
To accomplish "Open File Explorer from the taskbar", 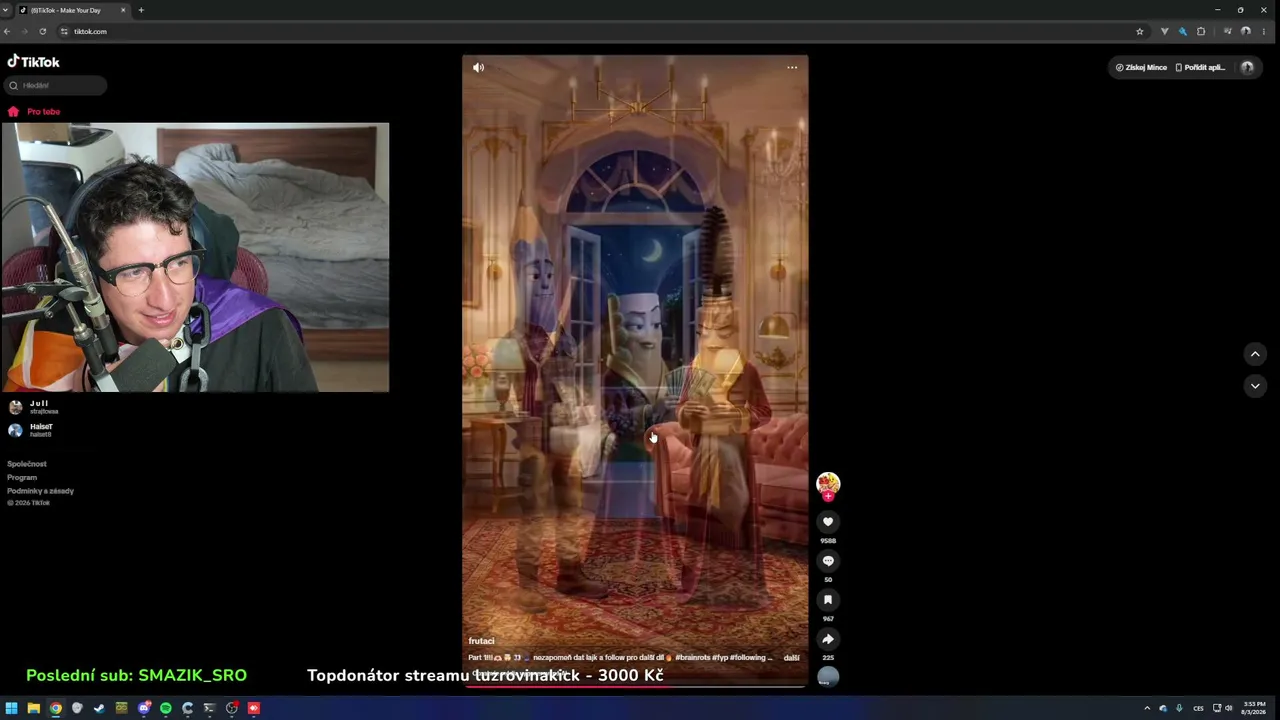I will click(34, 708).
